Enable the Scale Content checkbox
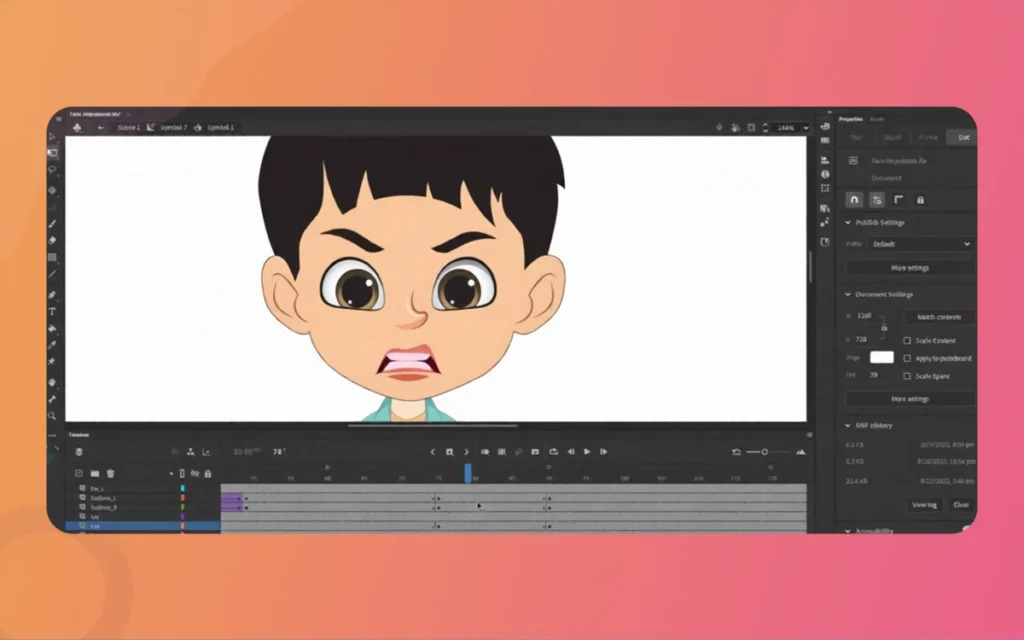The image size is (1024, 640). pyautogui.click(x=907, y=341)
